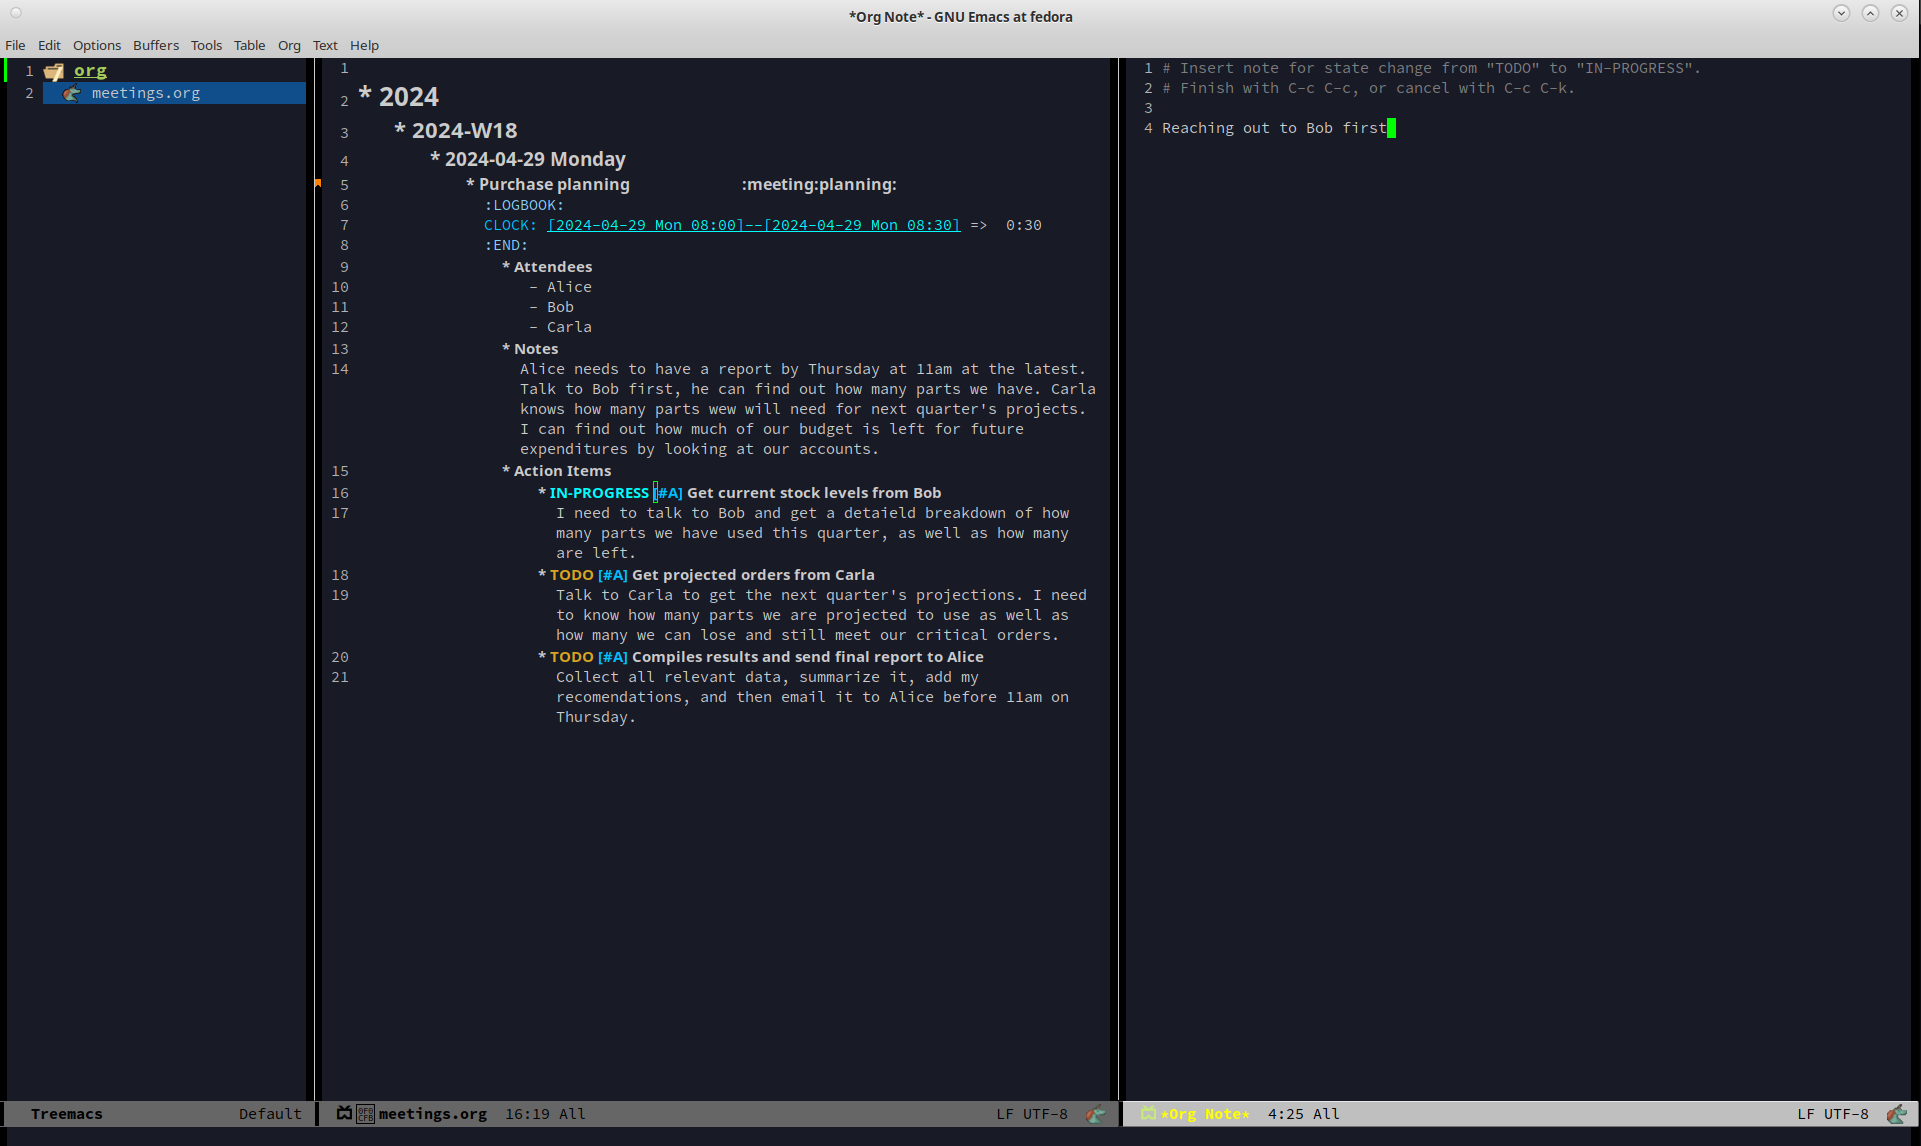Viewport: 1921px width, 1146px height.
Task: Open the Org menu
Action: click(x=289, y=45)
